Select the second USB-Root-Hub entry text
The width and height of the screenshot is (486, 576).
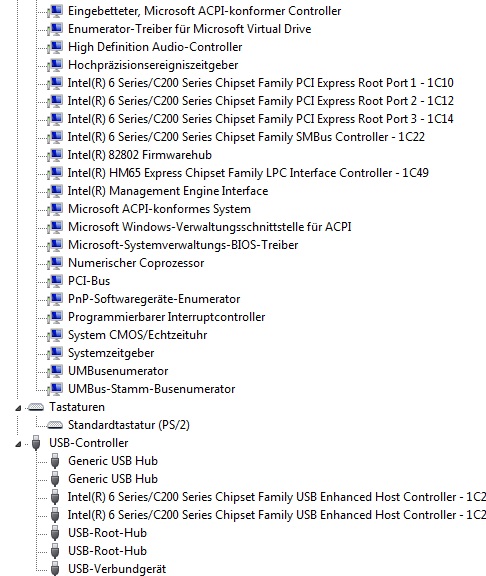click(108, 551)
